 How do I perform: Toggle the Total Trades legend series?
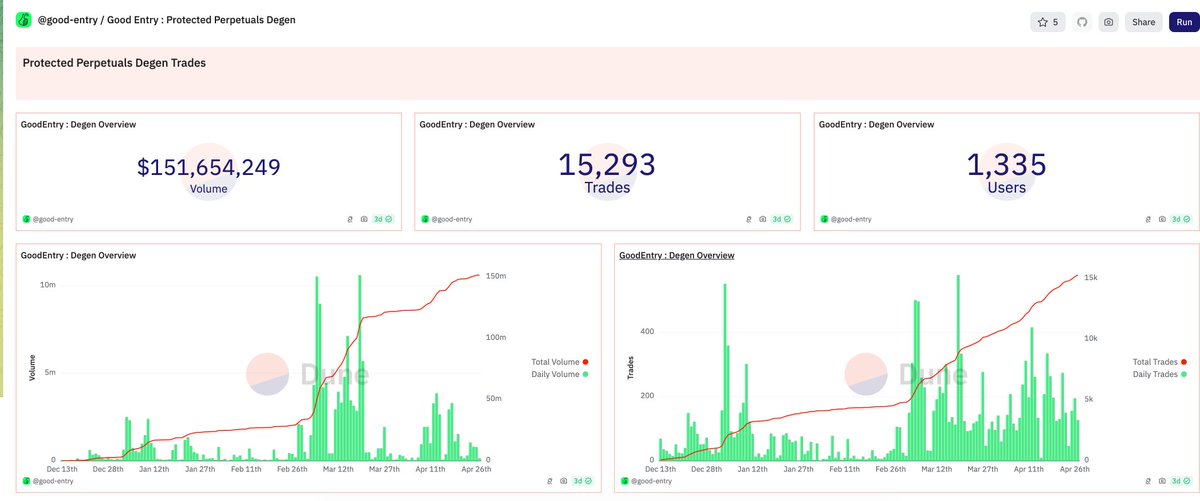pyautogui.click(x=1159, y=361)
